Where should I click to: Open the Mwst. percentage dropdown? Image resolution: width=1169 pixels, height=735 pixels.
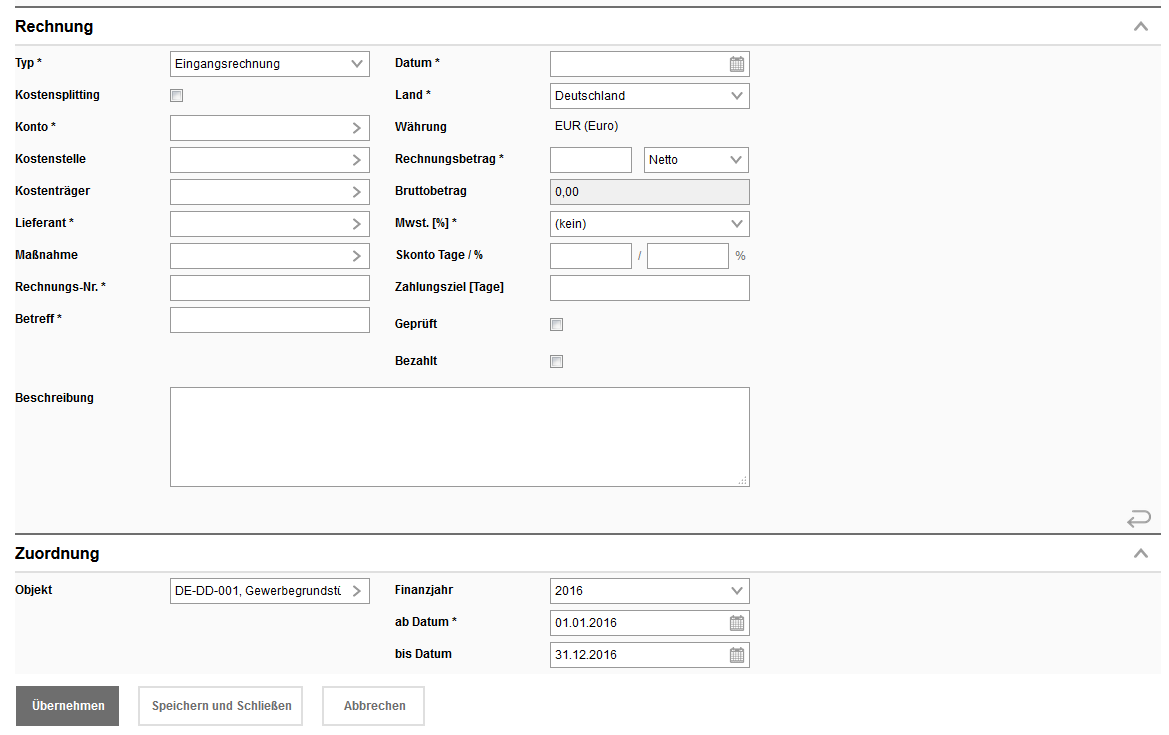coord(649,224)
